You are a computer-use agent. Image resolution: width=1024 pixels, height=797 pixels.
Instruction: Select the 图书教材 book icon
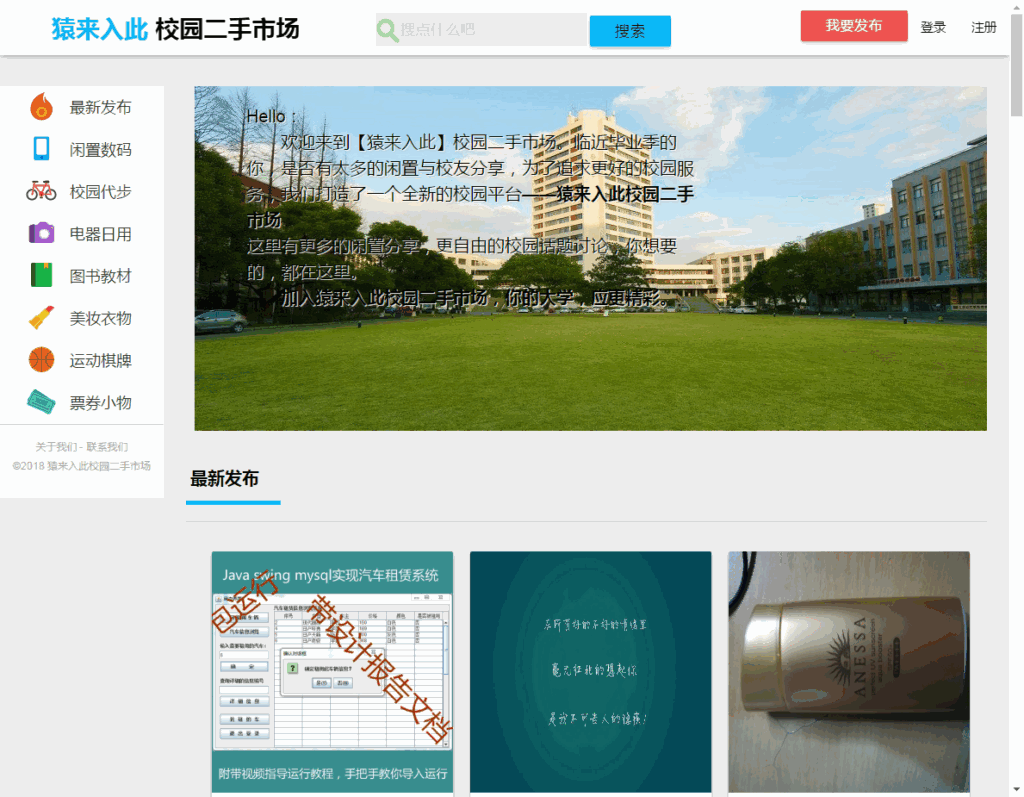click(x=41, y=275)
